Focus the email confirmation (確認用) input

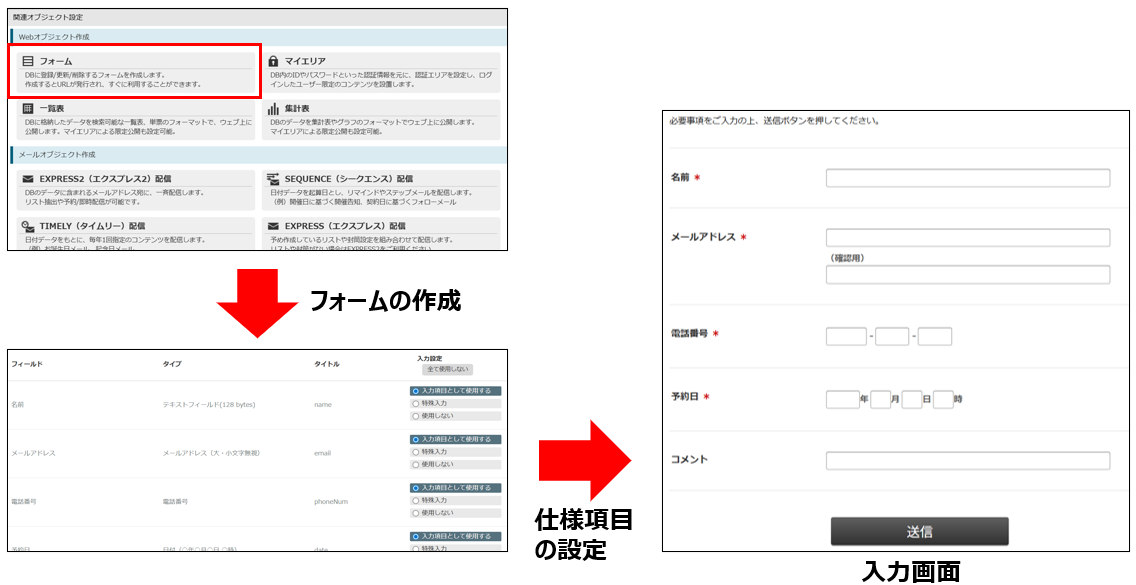(x=967, y=275)
